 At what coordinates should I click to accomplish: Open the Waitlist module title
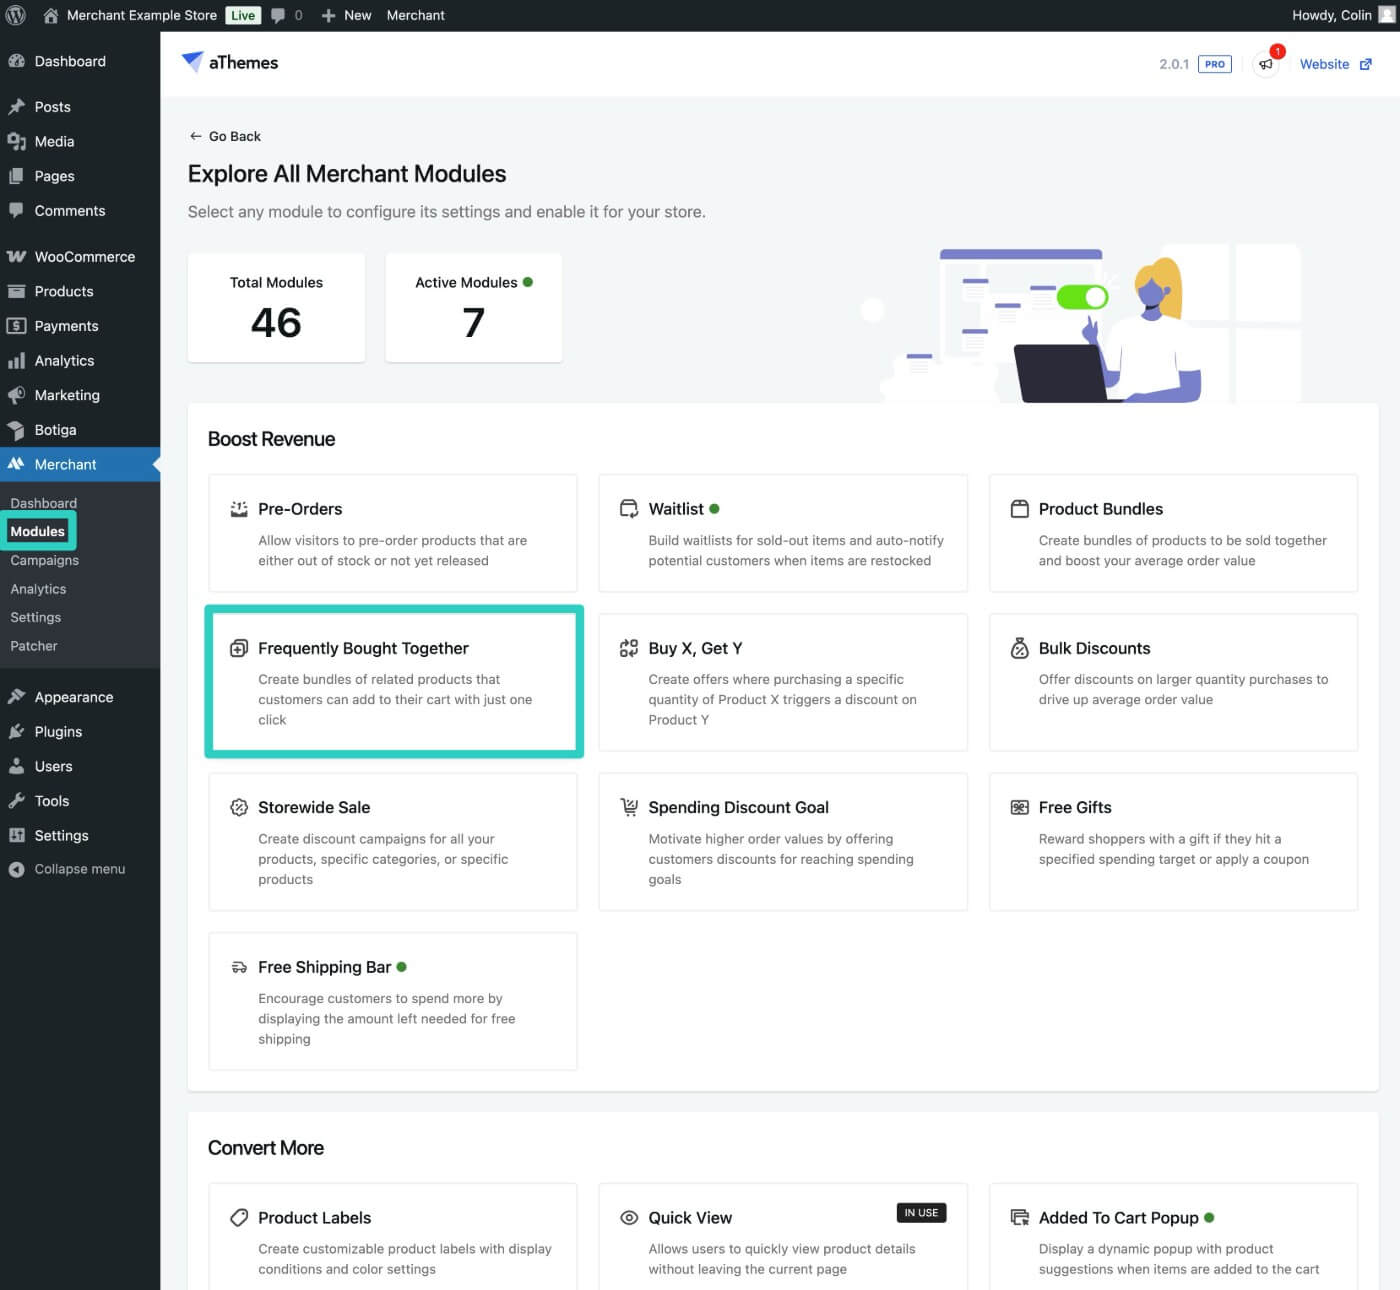click(x=676, y=509)
